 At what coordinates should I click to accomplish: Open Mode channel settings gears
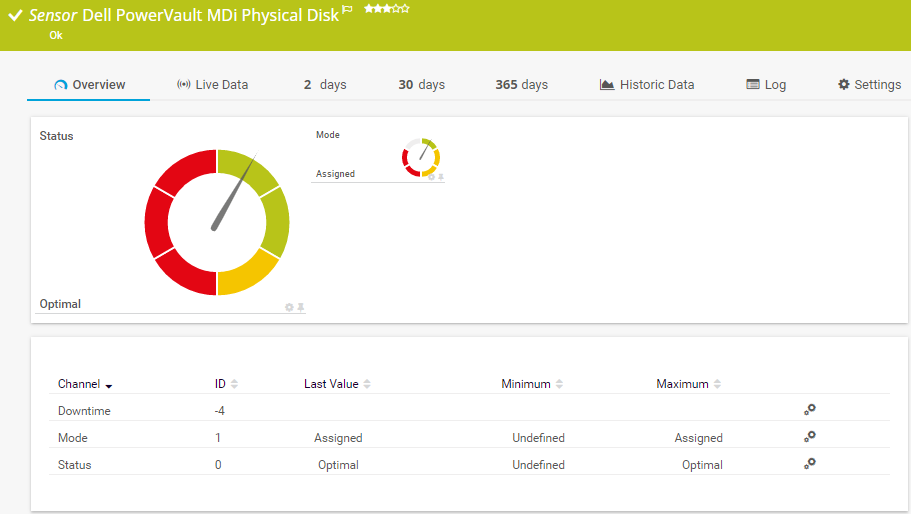point(809,437)
